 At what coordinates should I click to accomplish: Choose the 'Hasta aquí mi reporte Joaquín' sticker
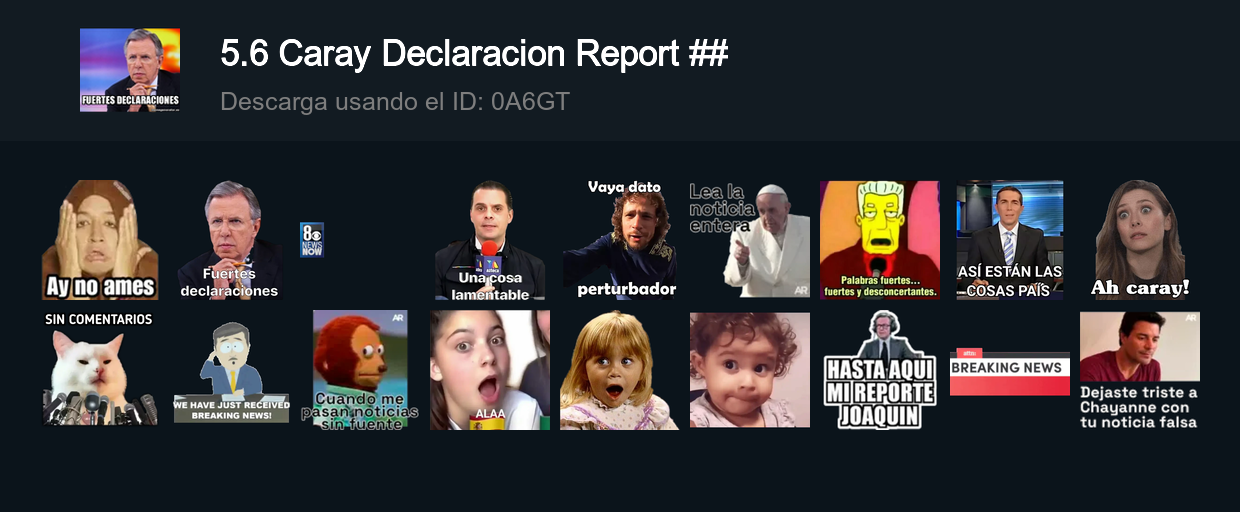click(880, 370)
